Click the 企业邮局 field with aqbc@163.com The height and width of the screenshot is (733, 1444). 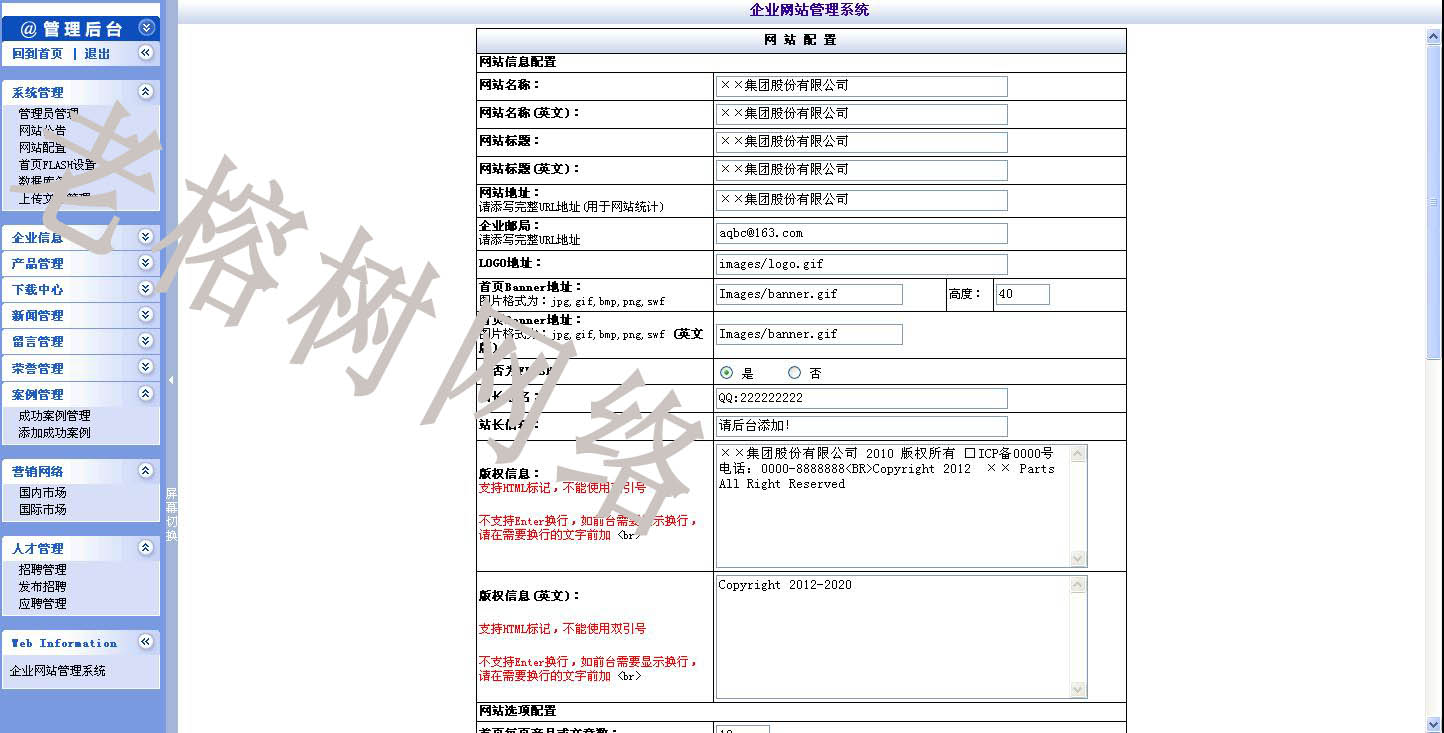point(861,233)
